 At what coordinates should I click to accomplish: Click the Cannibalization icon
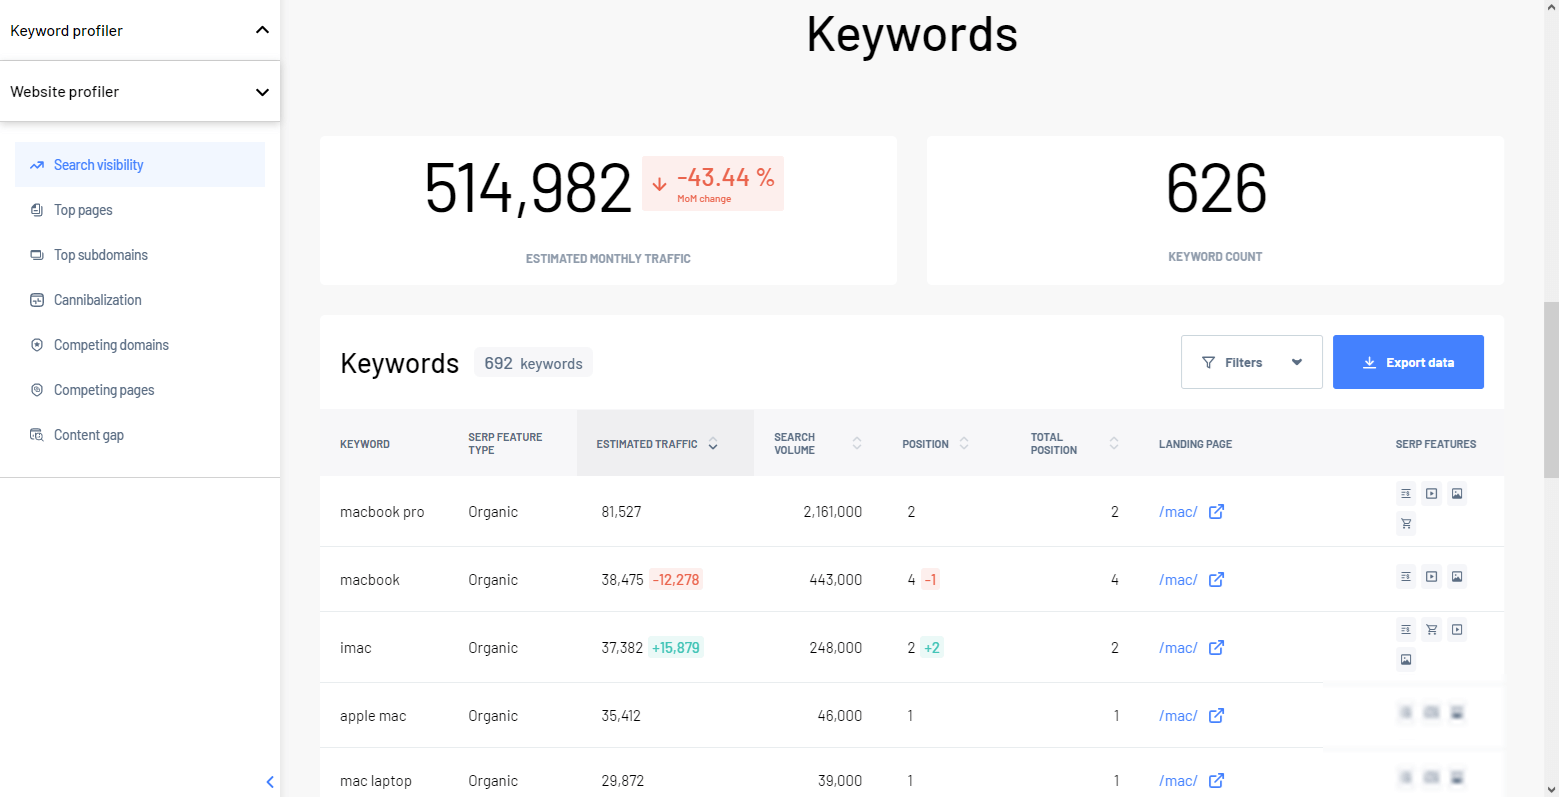pyautogui.click(x=37, y=300)
